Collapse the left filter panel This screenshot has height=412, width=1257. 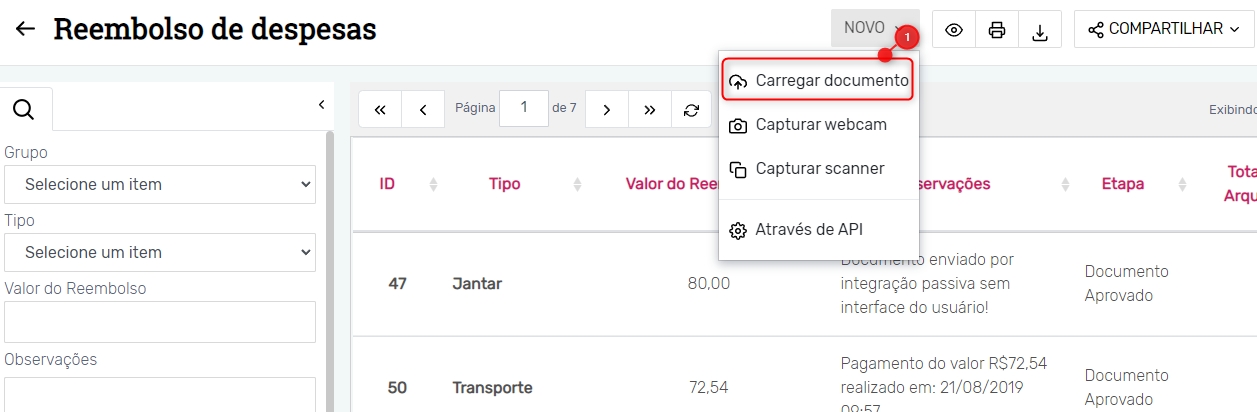321,104
